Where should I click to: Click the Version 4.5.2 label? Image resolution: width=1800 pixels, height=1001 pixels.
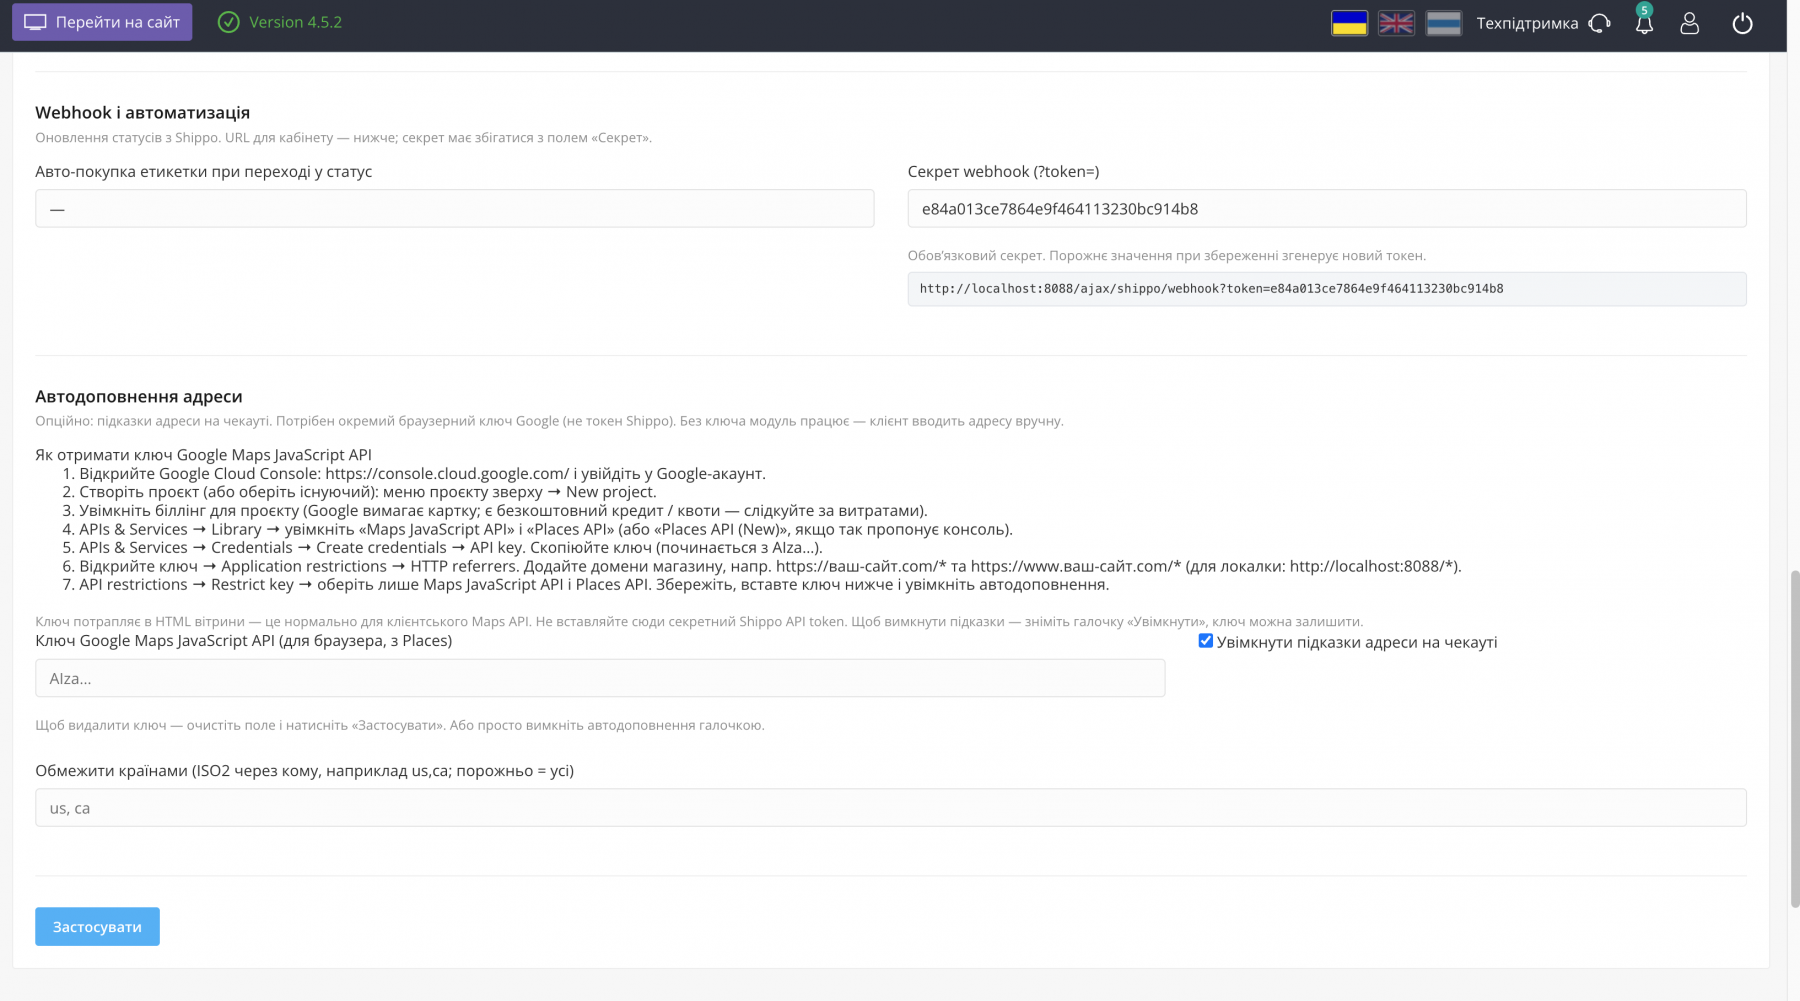point(295,22)
